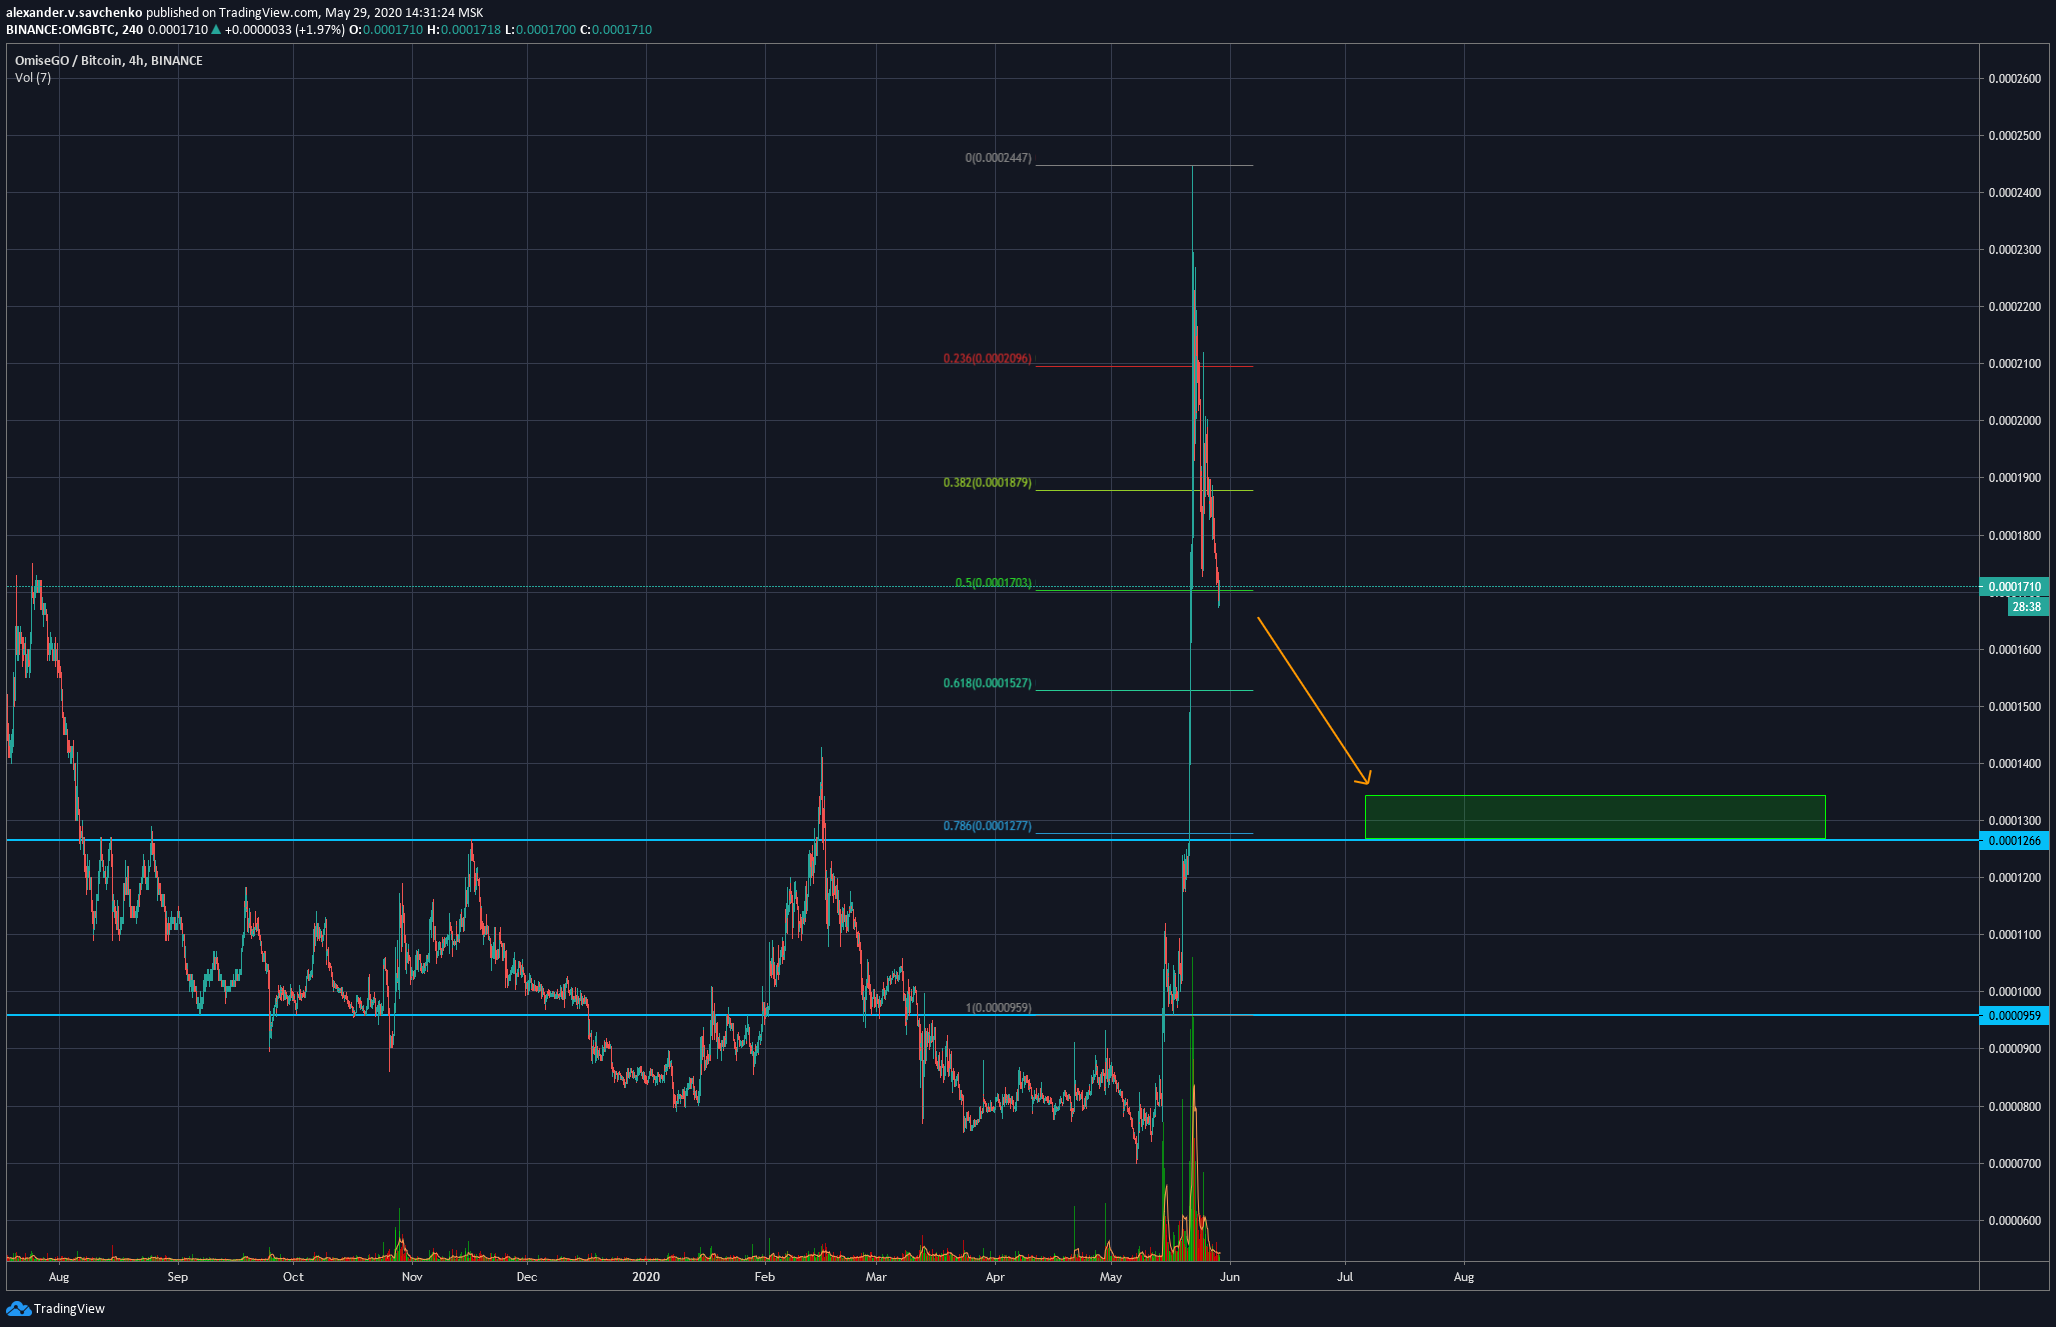Select the 0.0000600 price axis label
Screen dimensions: 2056x1327
click(2014, 1221)
